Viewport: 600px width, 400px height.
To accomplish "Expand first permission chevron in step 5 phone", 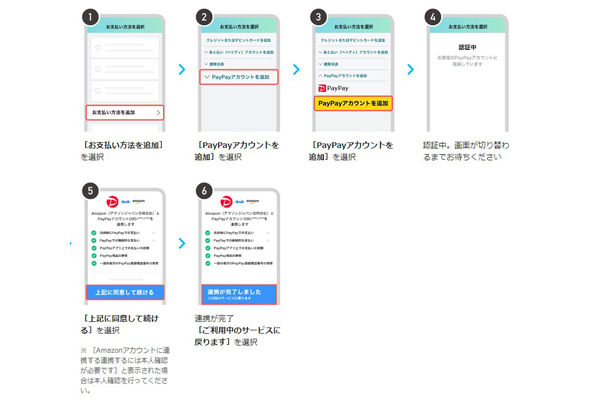I will coord(153,233).
